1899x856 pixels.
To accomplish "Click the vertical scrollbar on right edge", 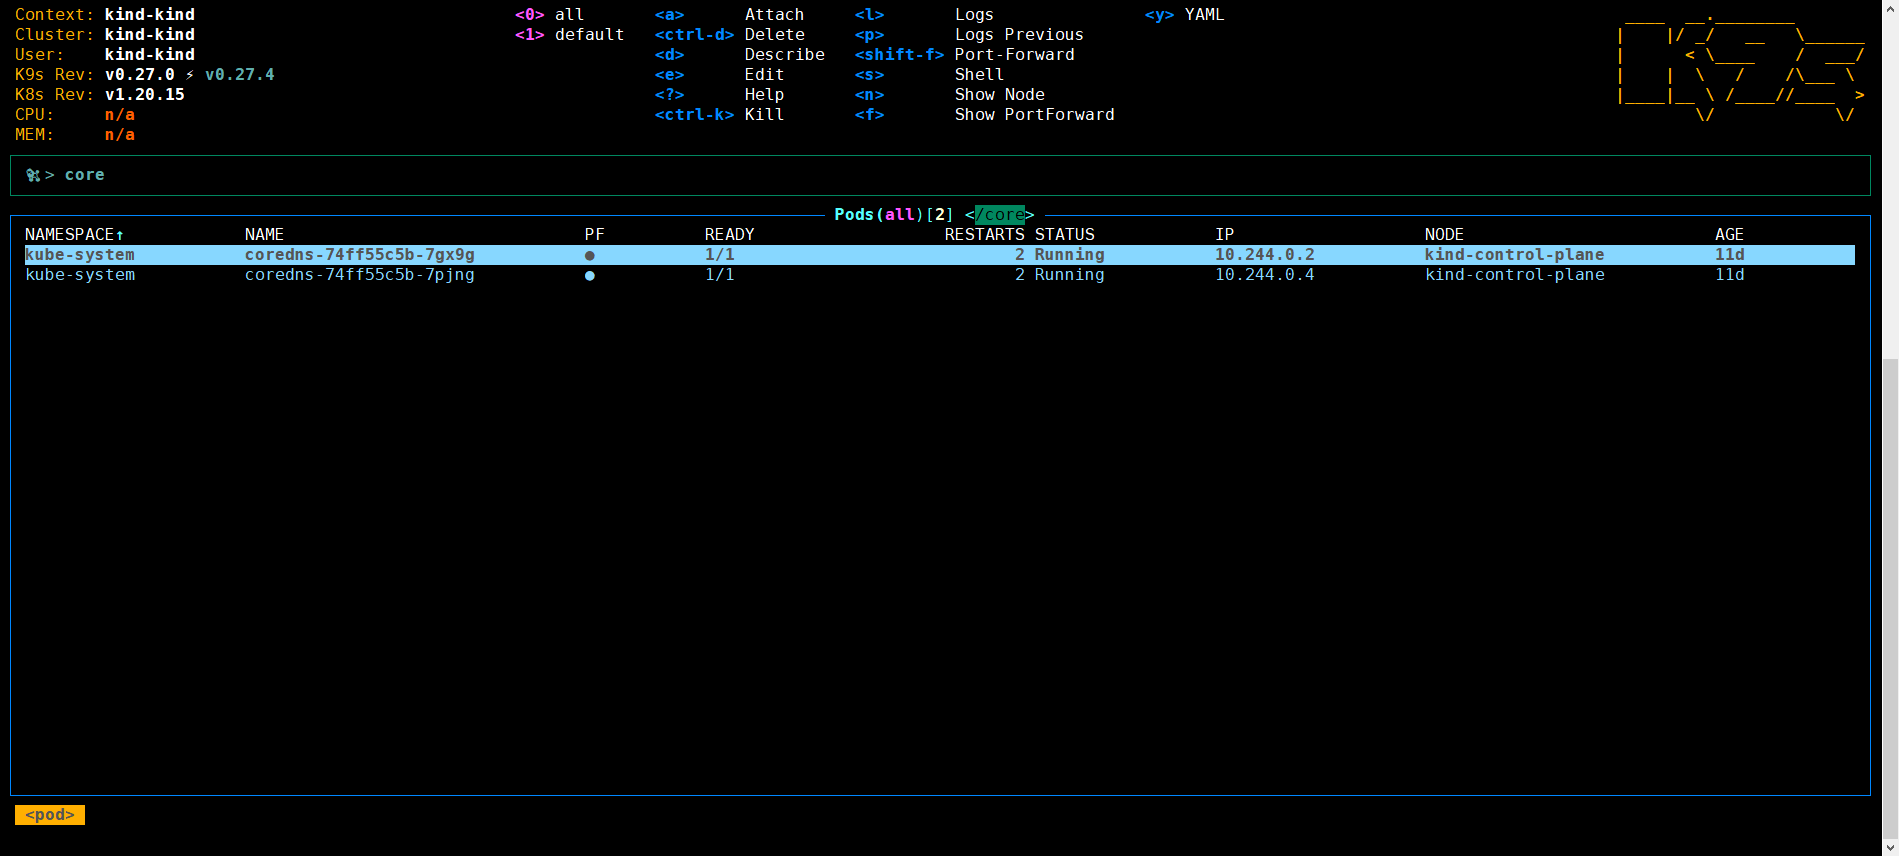I will 1890,600.
